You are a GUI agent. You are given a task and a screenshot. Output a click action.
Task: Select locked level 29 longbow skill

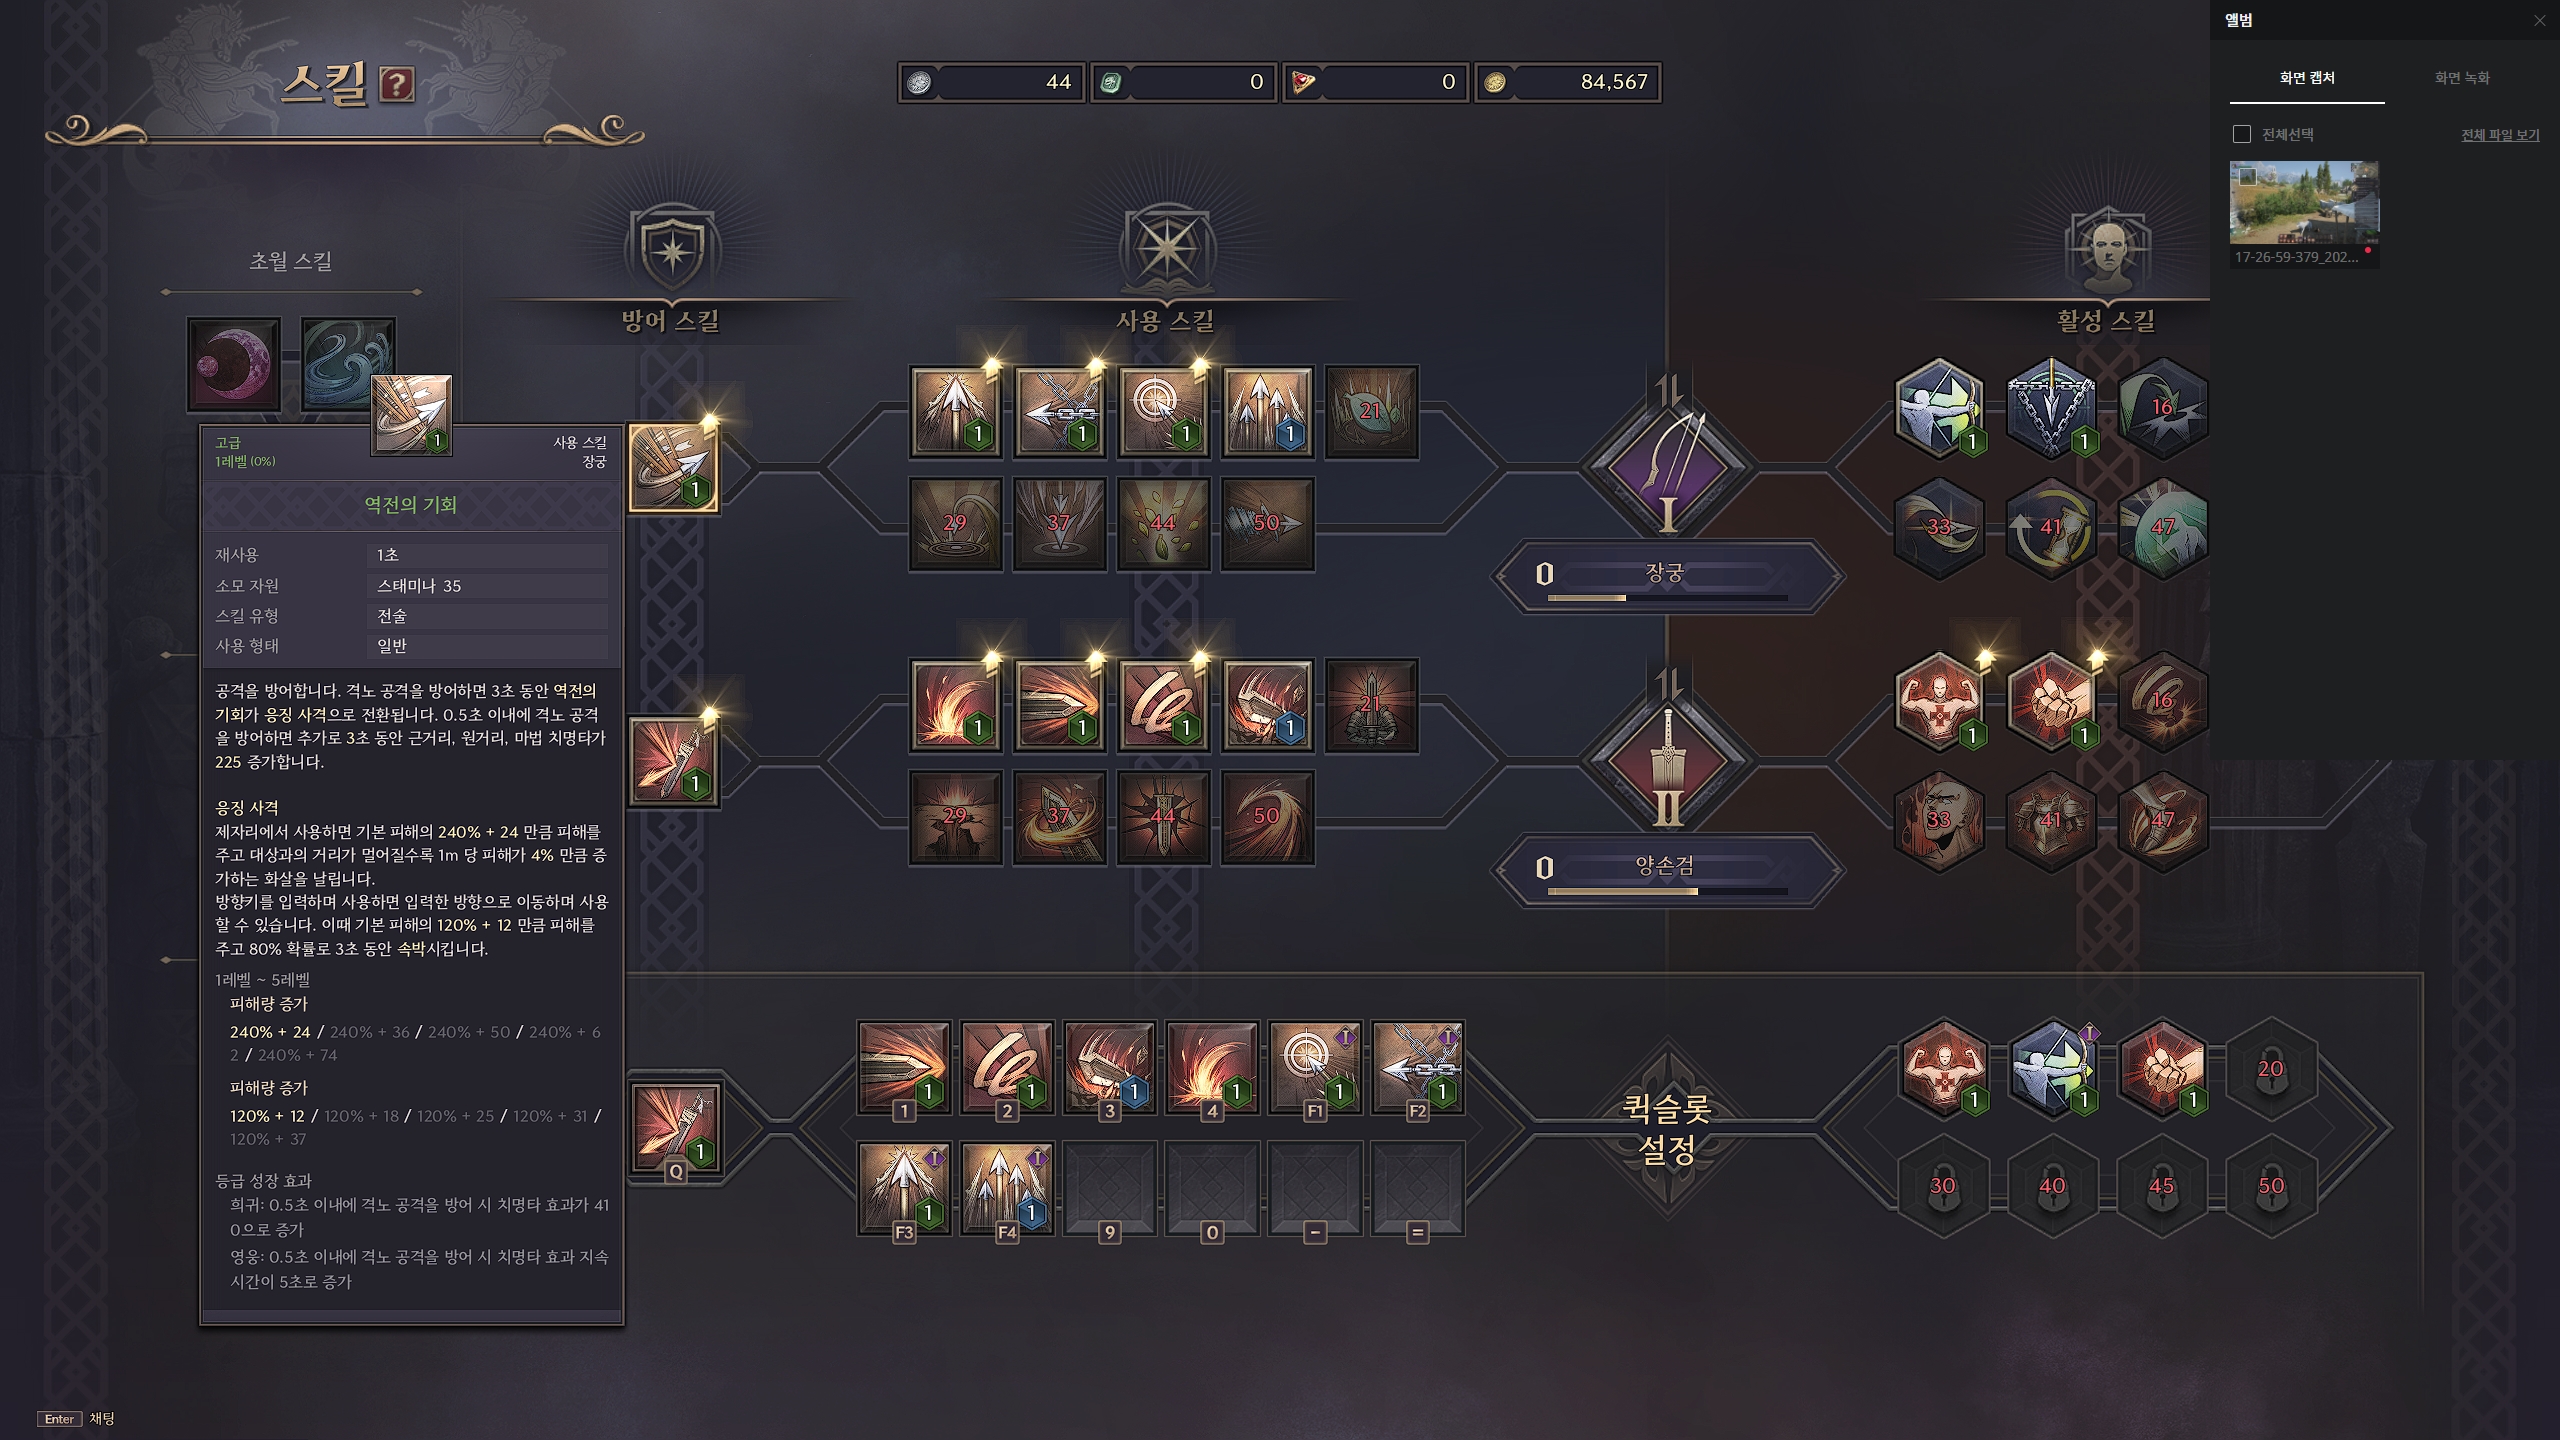[955, 523]
